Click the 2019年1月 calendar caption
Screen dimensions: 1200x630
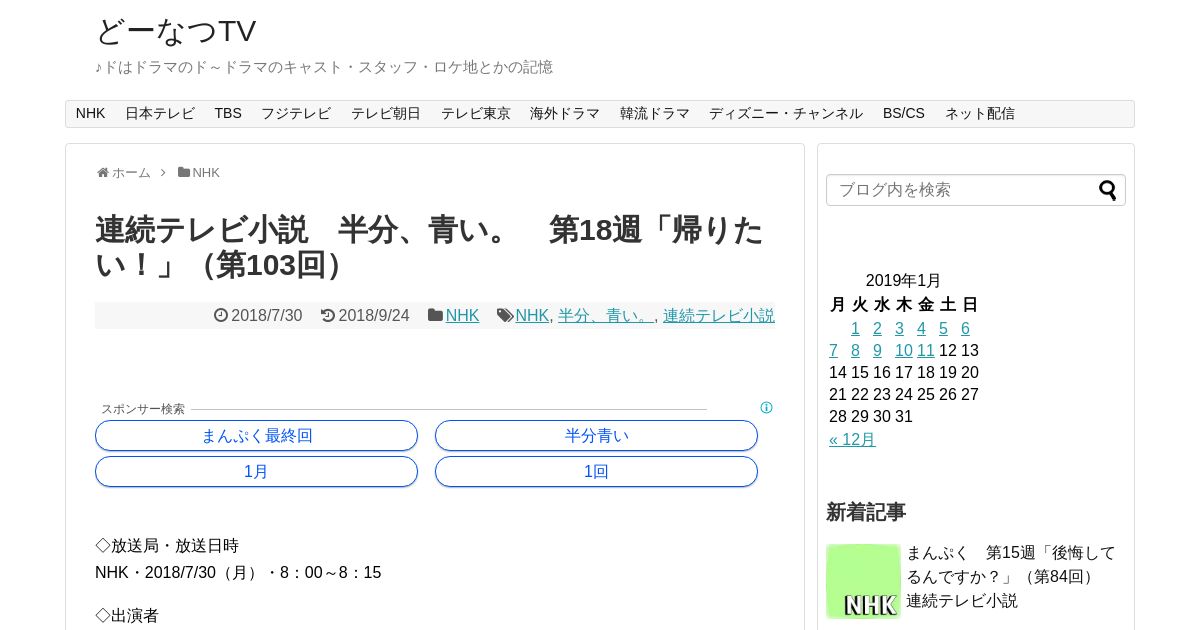tap(903, 281)
